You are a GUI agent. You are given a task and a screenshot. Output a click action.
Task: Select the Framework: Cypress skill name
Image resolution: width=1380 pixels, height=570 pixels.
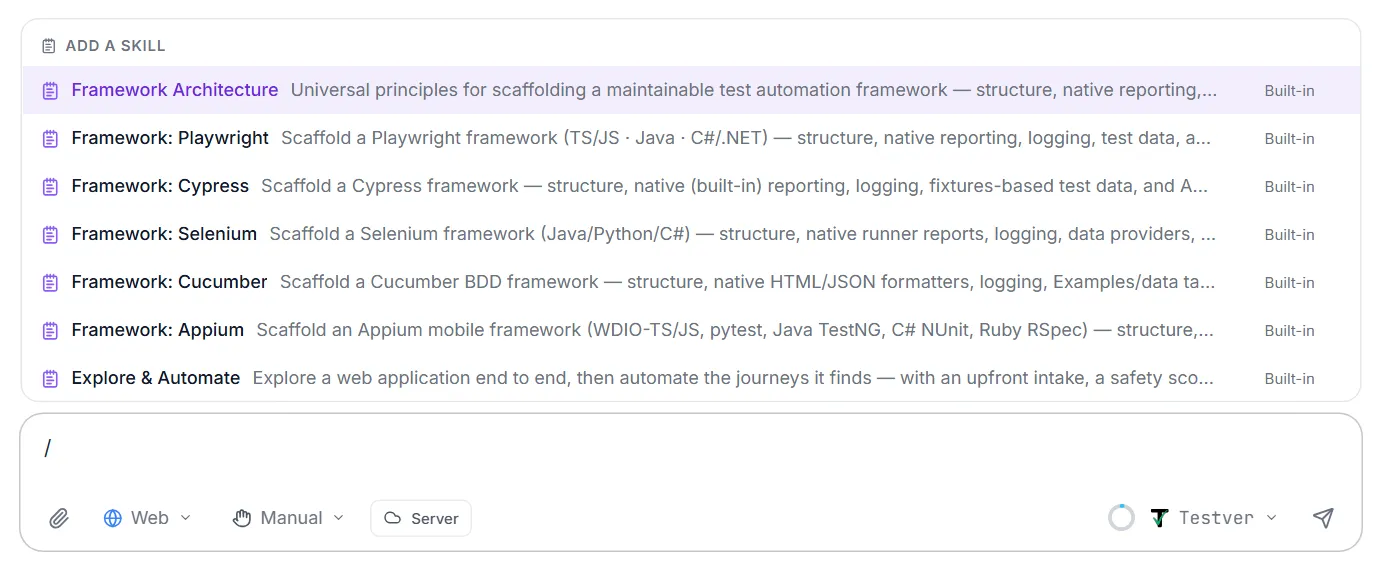(160, 186)
